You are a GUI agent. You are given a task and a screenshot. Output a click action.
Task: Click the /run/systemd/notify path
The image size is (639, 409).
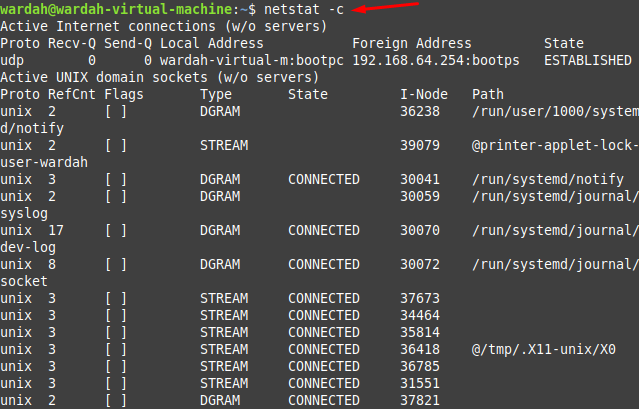pos(548,179)
